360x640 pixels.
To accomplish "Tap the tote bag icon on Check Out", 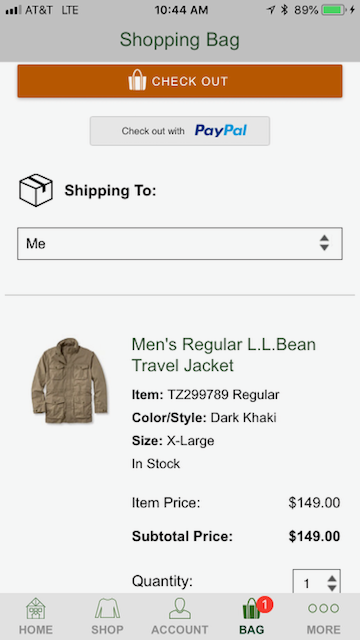I will click(x=137, y=80).
